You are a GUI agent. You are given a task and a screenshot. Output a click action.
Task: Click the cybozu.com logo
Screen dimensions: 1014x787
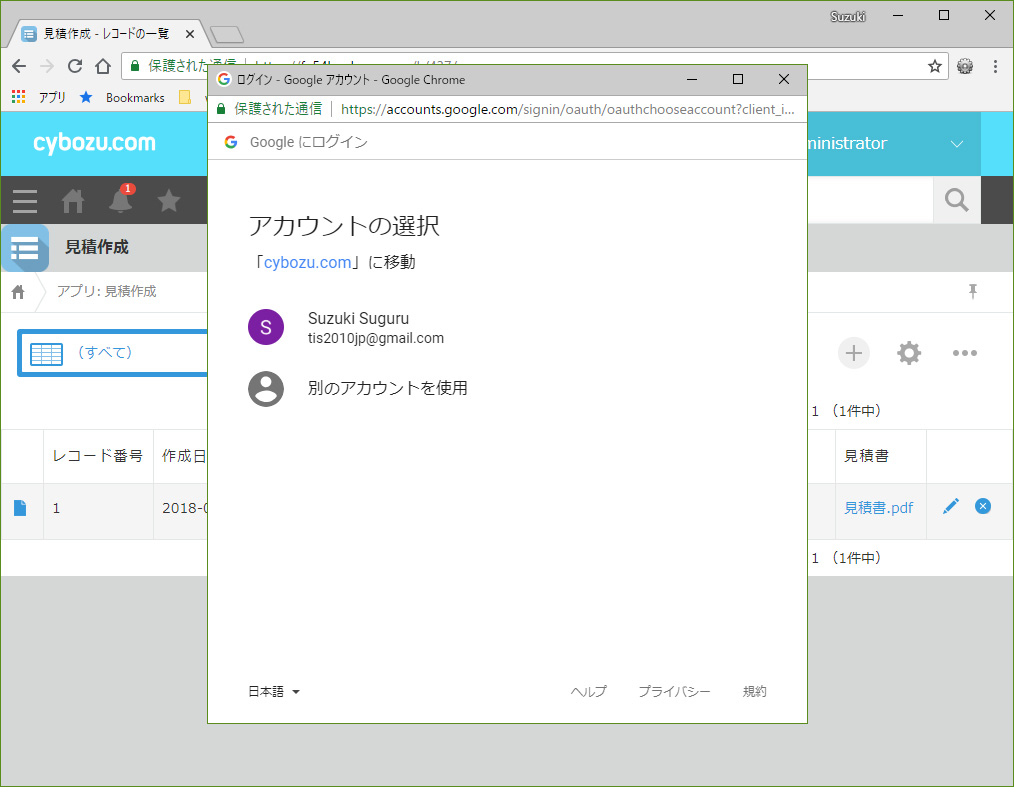click(x=94, y=142)
